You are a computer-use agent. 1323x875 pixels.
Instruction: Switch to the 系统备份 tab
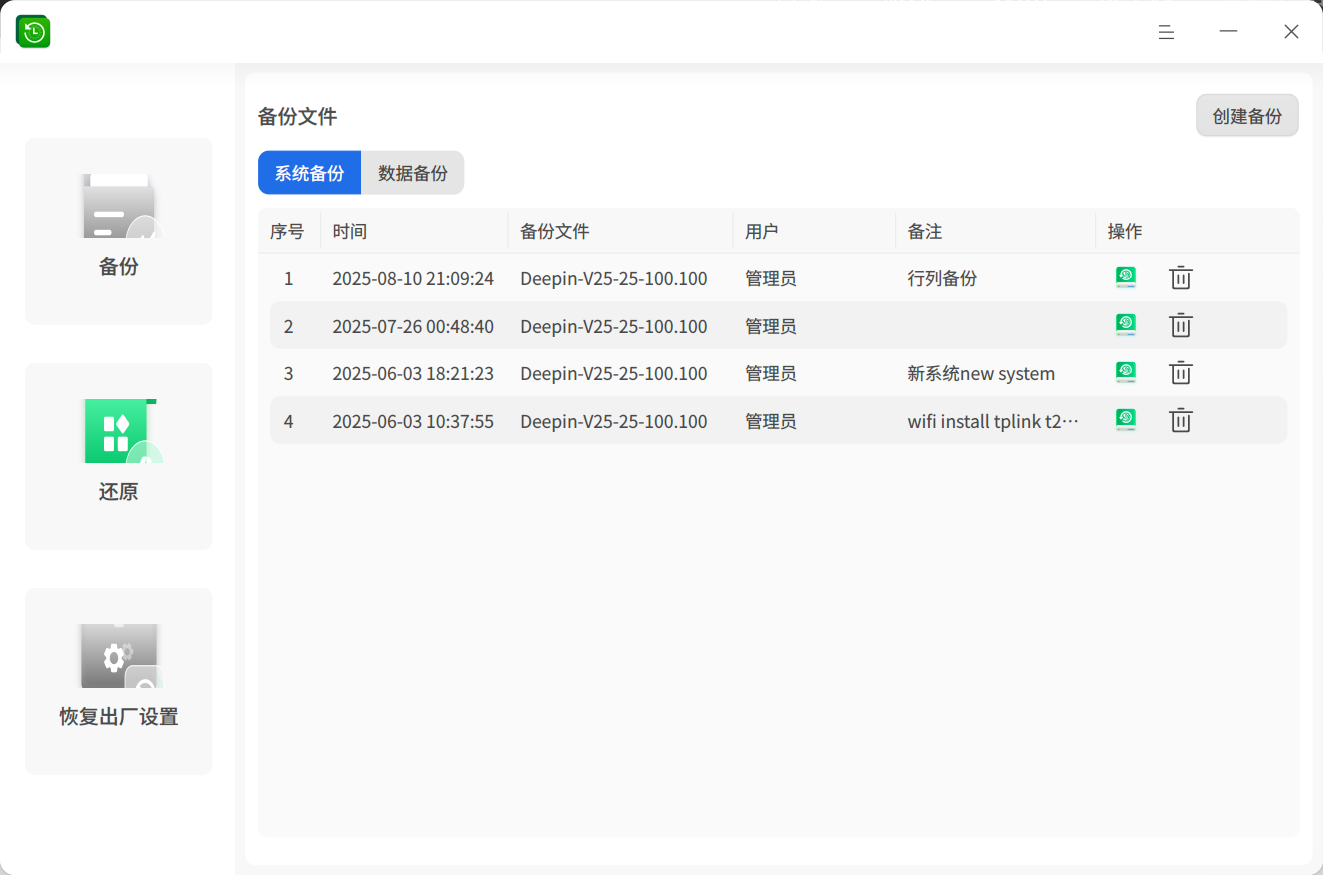coord(310,173)
